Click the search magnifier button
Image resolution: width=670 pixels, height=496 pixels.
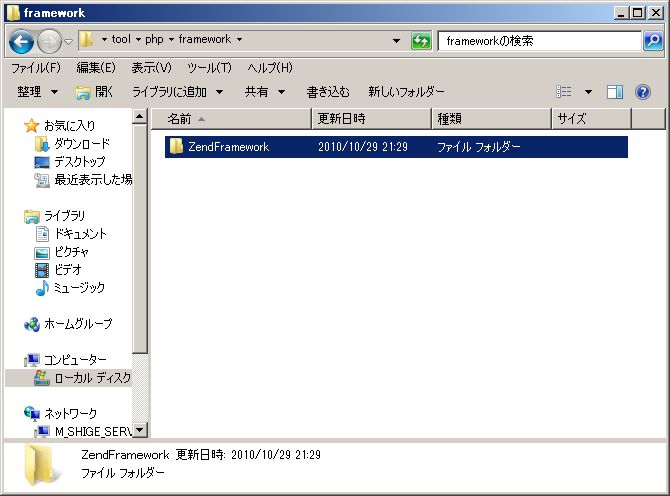click(x=653, y=41)
